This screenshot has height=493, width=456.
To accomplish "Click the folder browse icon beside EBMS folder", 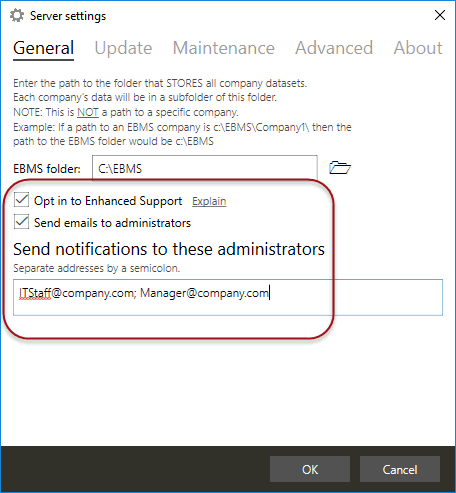I will (340, 167).
